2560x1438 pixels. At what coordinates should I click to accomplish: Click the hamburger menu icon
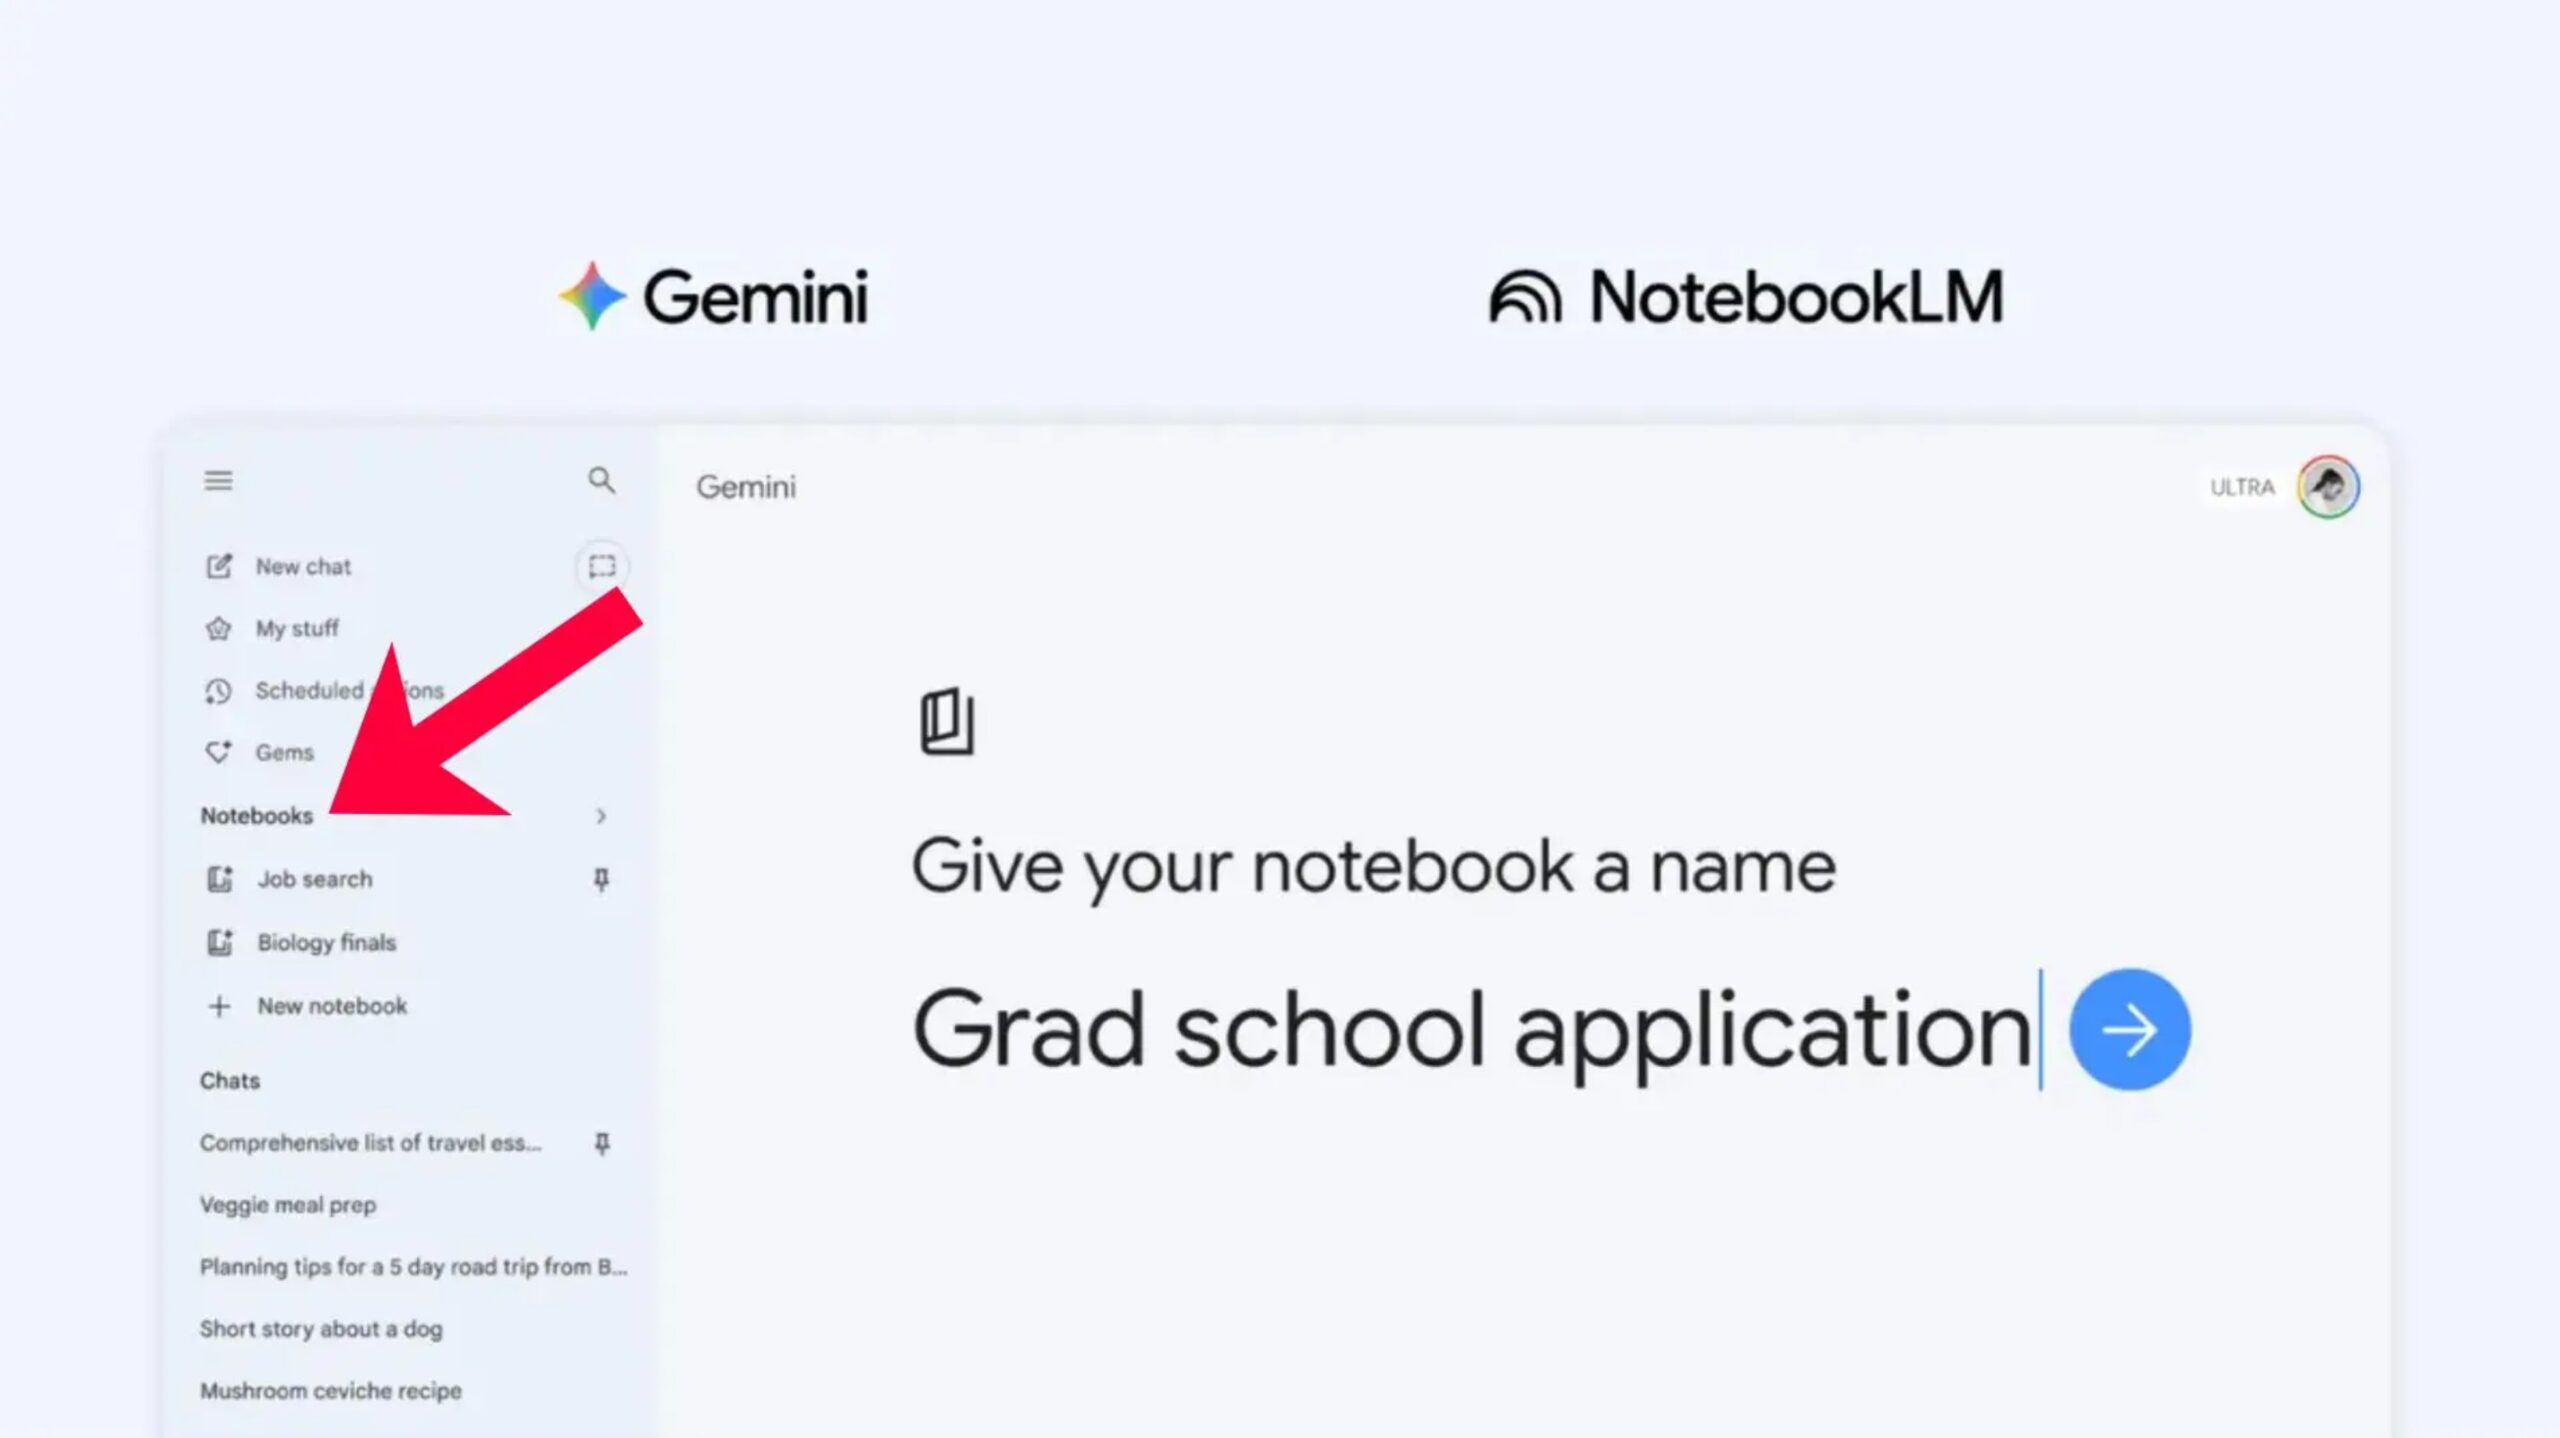click(x=218, y=481)
